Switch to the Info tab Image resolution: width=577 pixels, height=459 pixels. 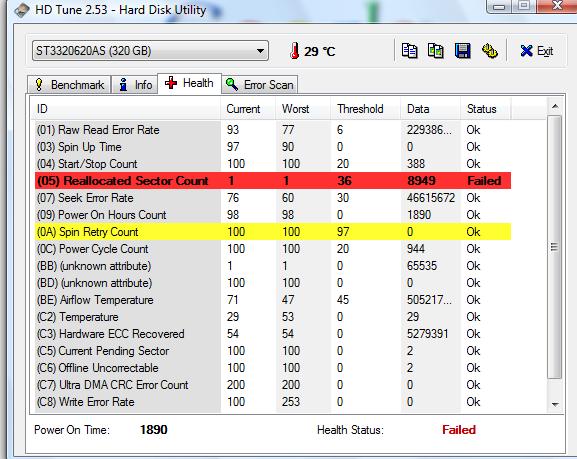pos(135,85)
